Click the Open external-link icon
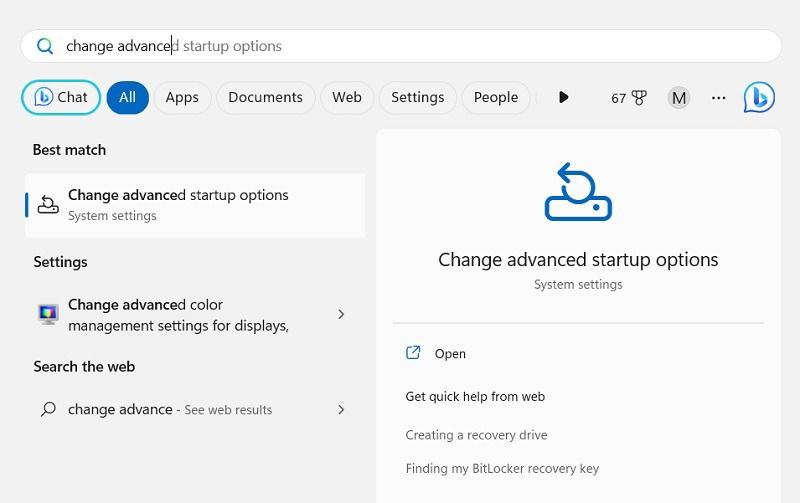 click(413, 353)
